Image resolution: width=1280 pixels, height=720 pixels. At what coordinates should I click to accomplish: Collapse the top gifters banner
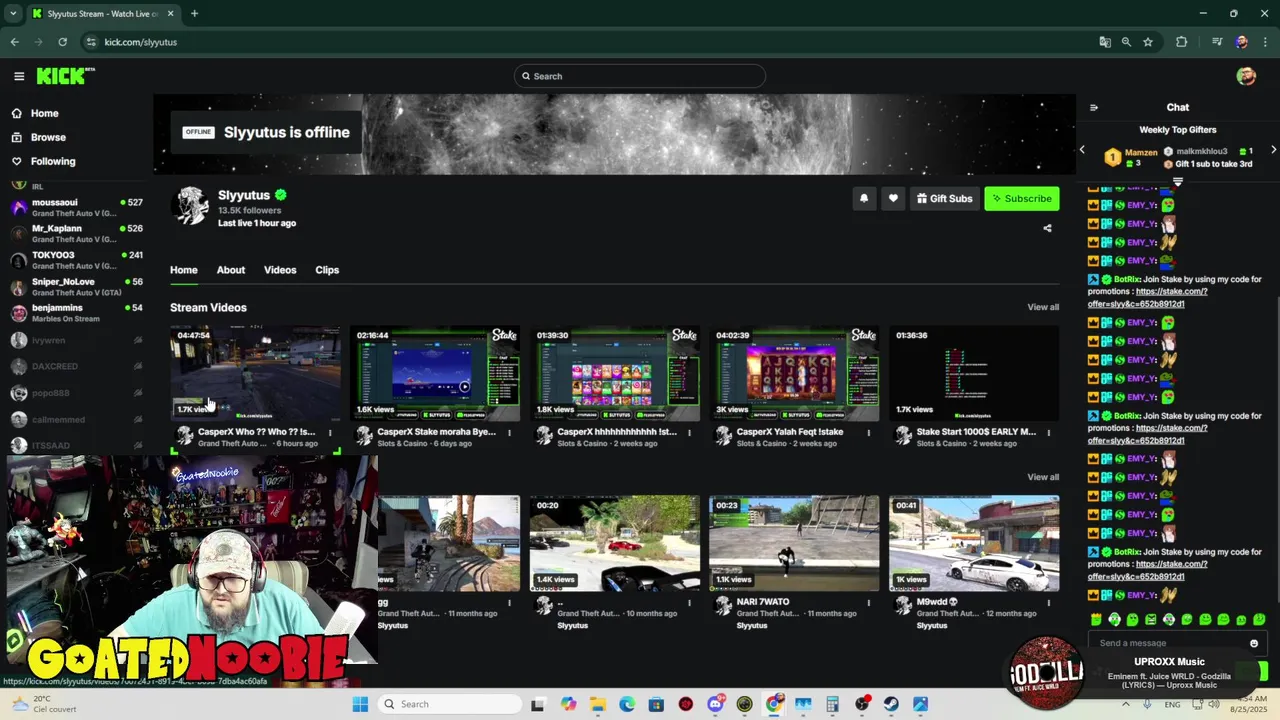pos(1177,182)
